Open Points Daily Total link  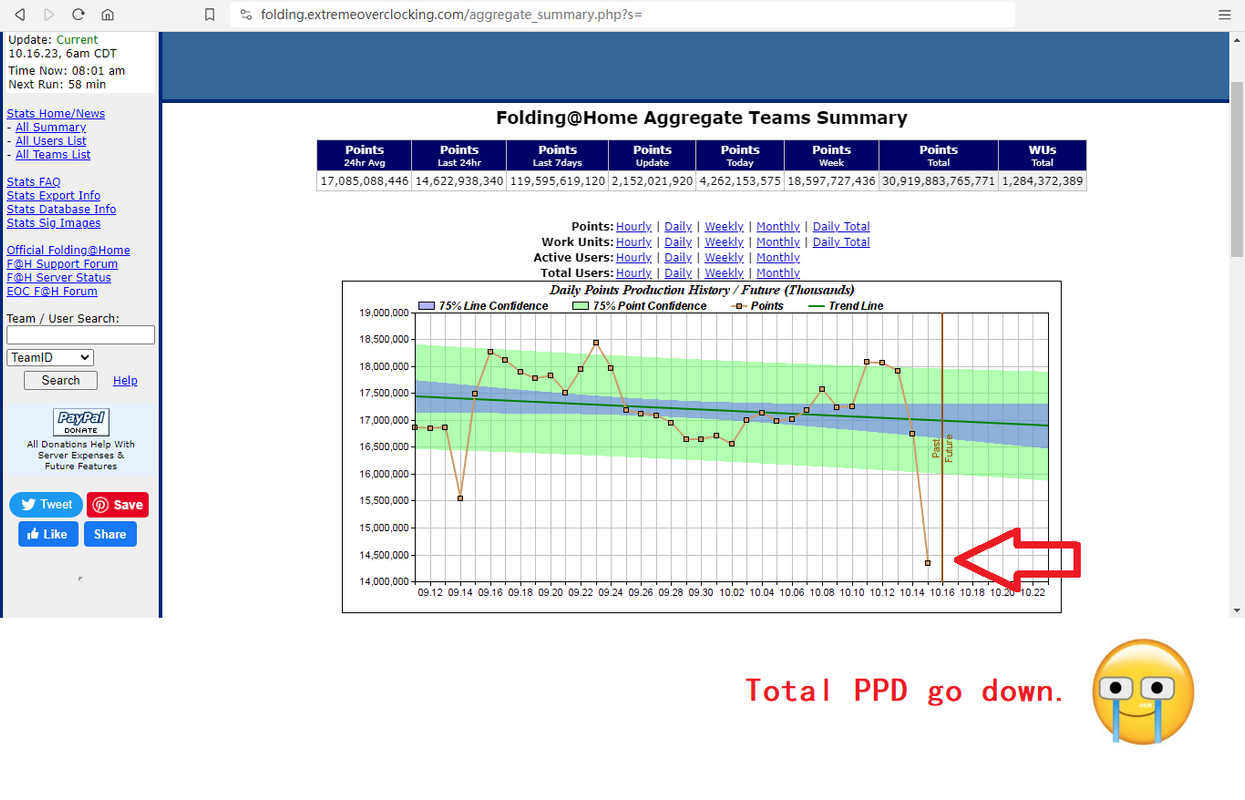tap(841, 227)
